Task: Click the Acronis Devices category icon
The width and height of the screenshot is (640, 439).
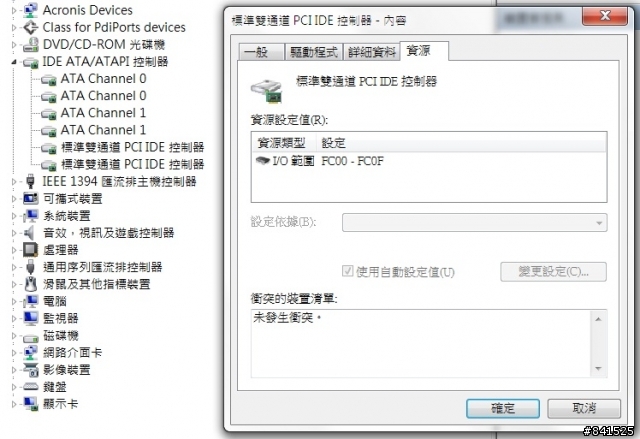Action: click(31, 10)
